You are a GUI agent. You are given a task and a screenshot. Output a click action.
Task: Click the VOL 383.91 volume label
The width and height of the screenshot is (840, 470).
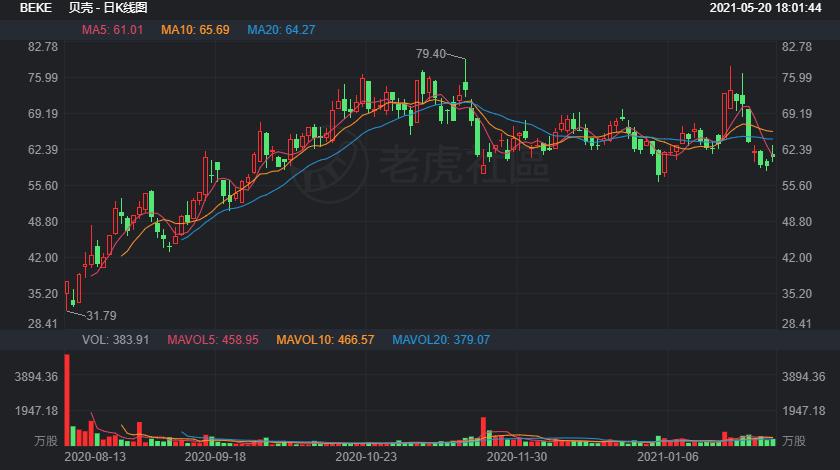click(x=115, y=340)
